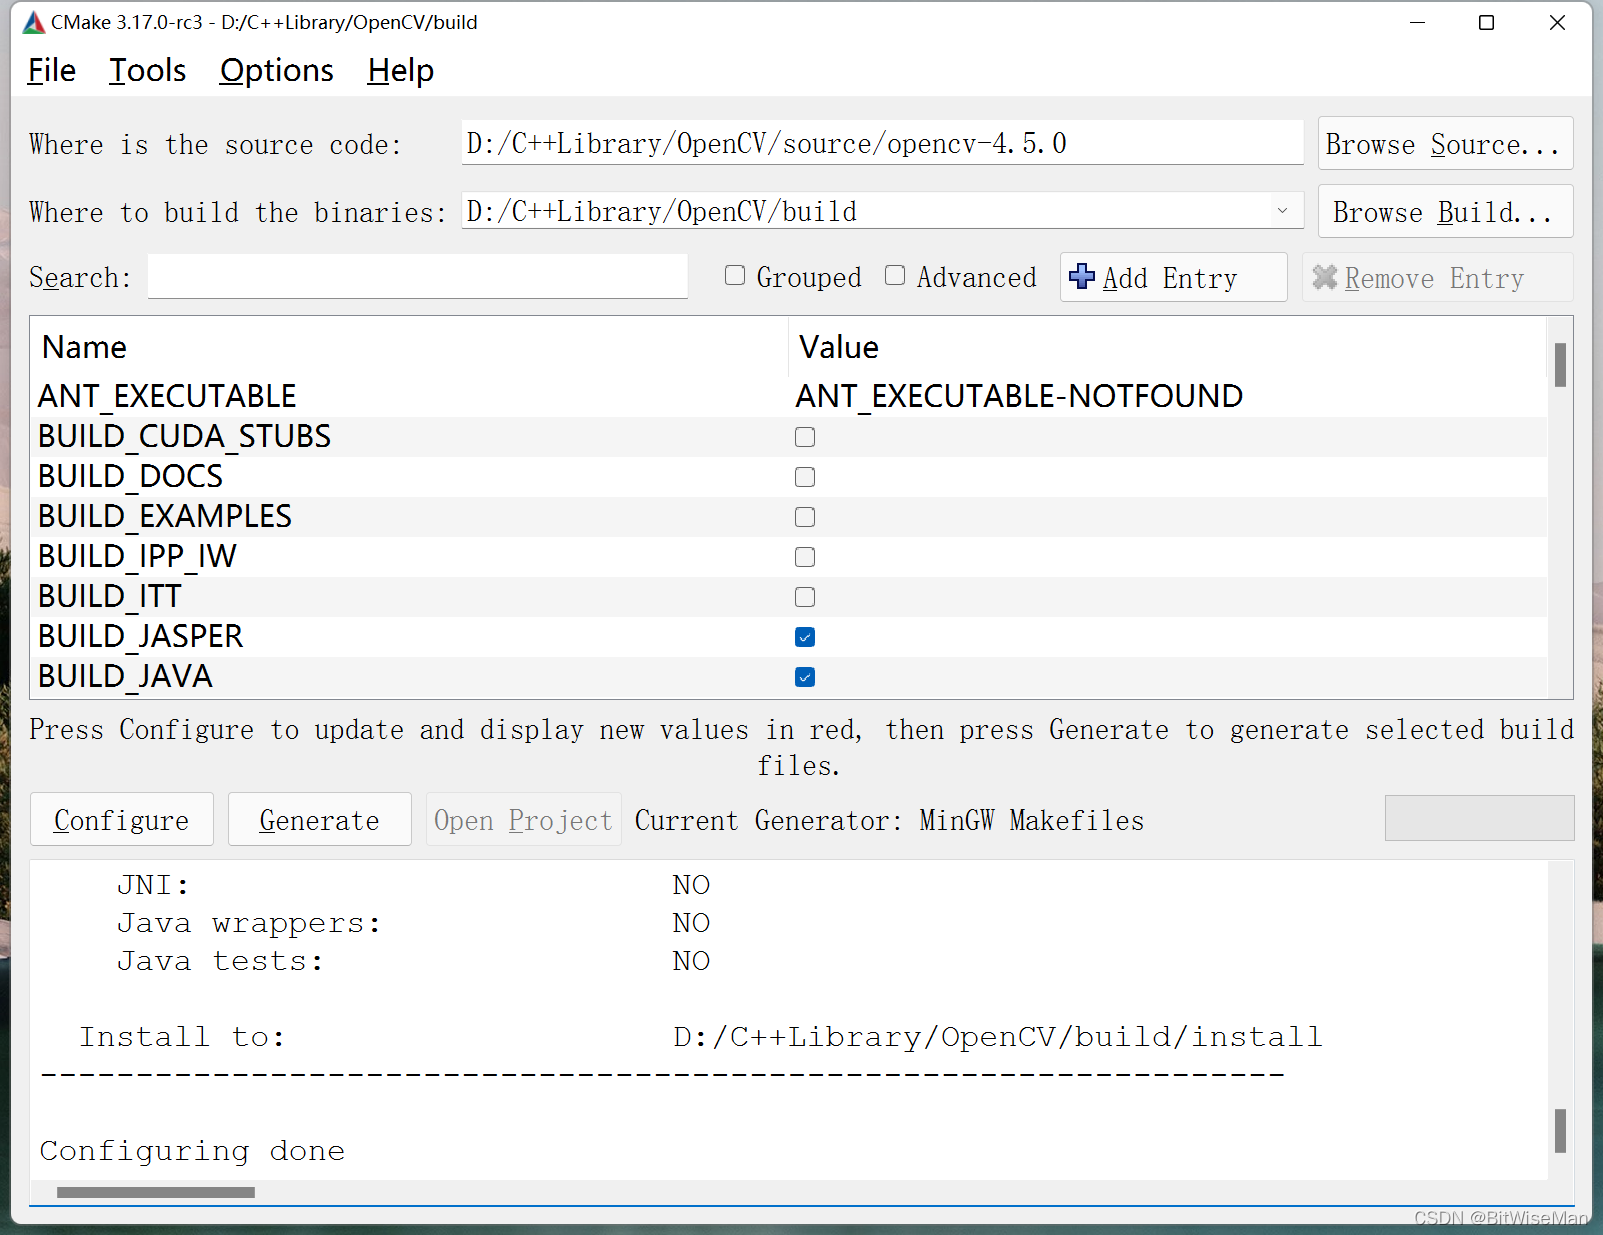Enable the BUILD_EXAMPLES checkbox
This screenshot has width=1603, height=1235.
(x=805, y=517)
